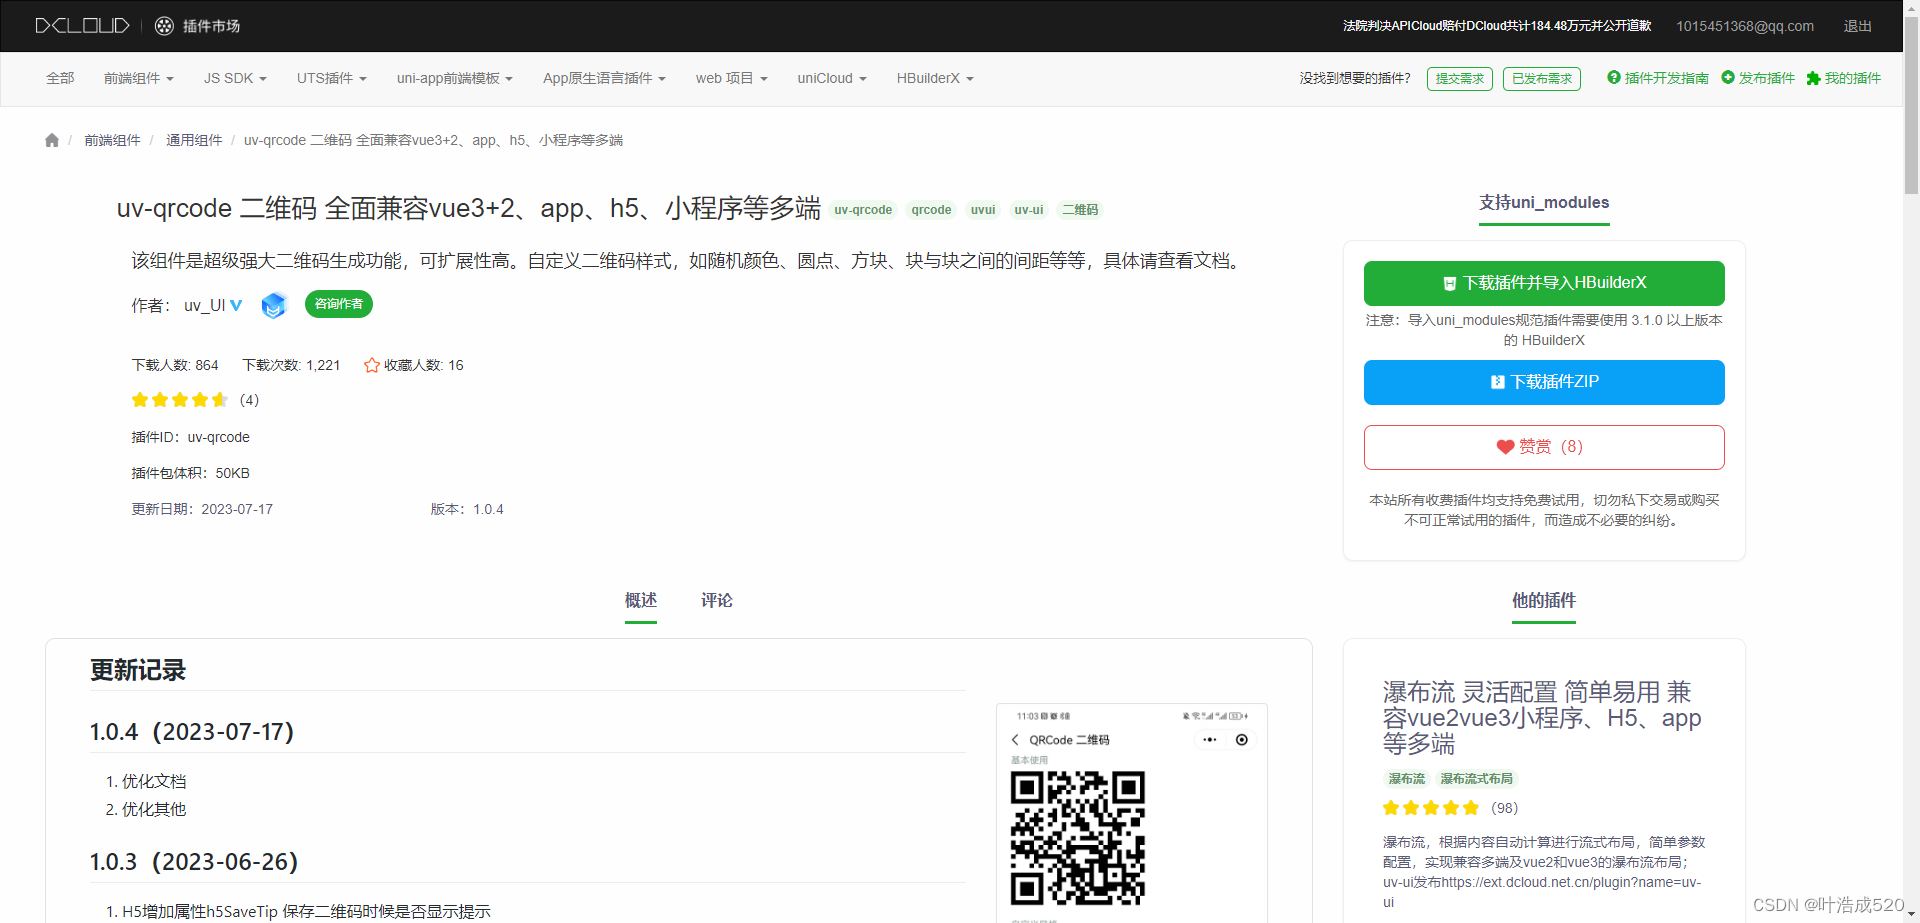Click the 前端组件 breadcrumb link
The height and width of the screenshot is (923, 1920).
112,140
